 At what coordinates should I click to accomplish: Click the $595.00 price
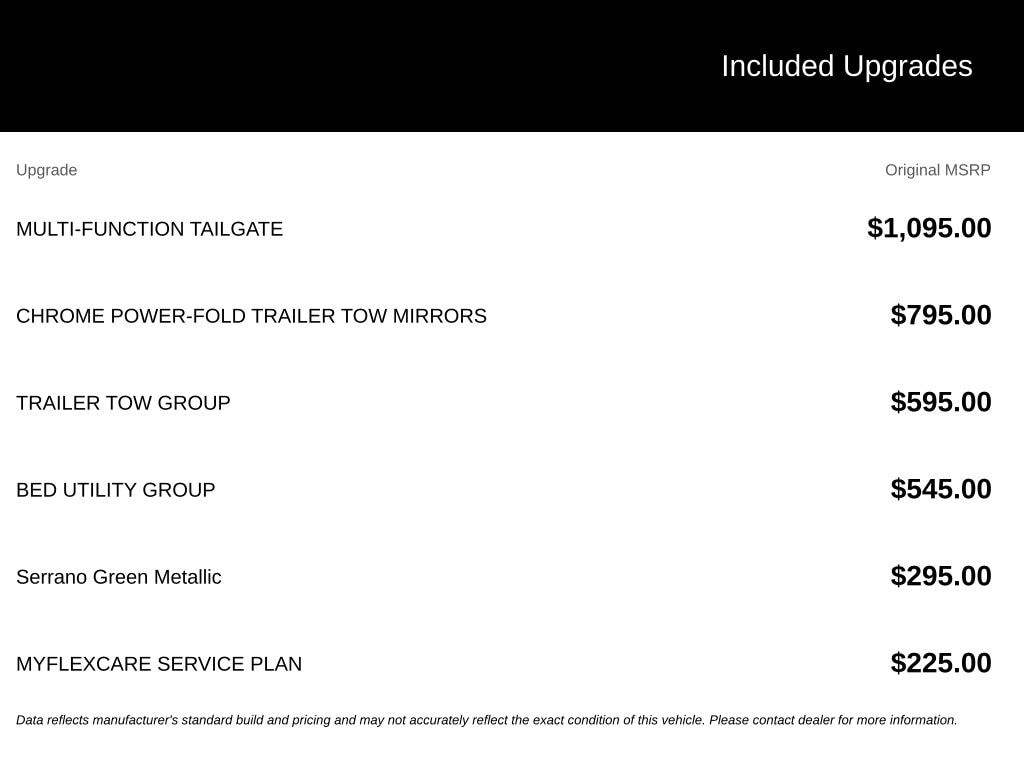pos(940,402)
